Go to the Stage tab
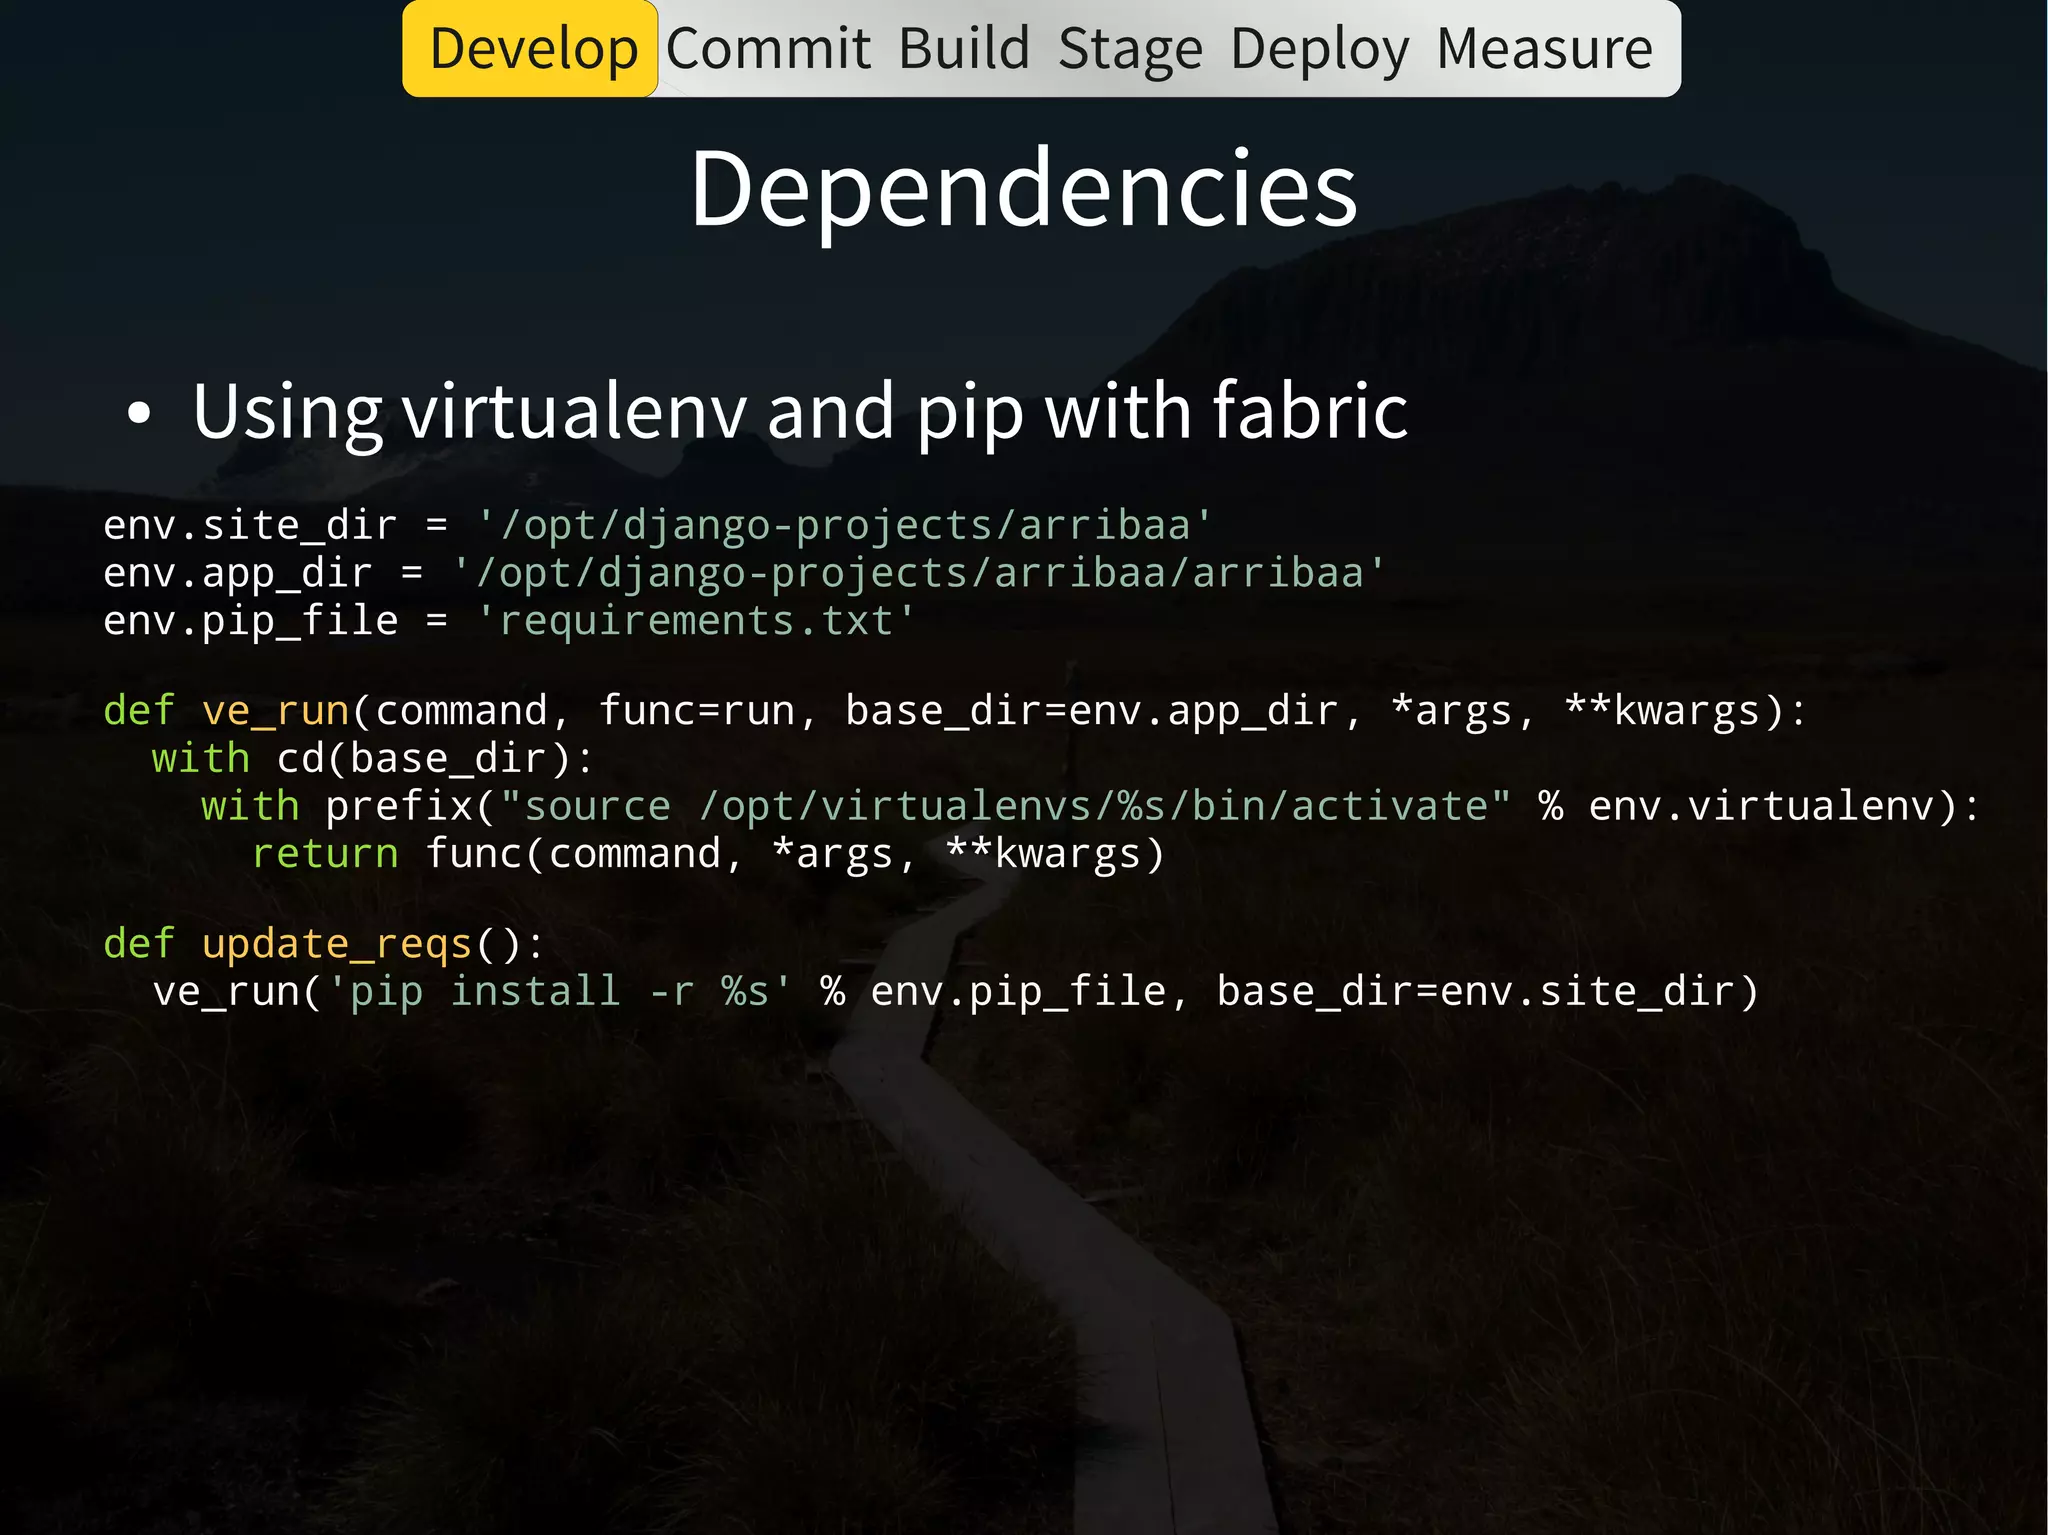Image resolution: width=2048 pixels, height=1535 pixels. point(1130,50)
